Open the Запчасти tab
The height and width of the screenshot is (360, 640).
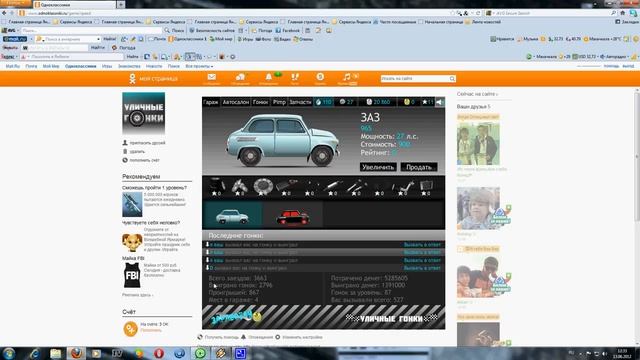[x=300, y=102]
